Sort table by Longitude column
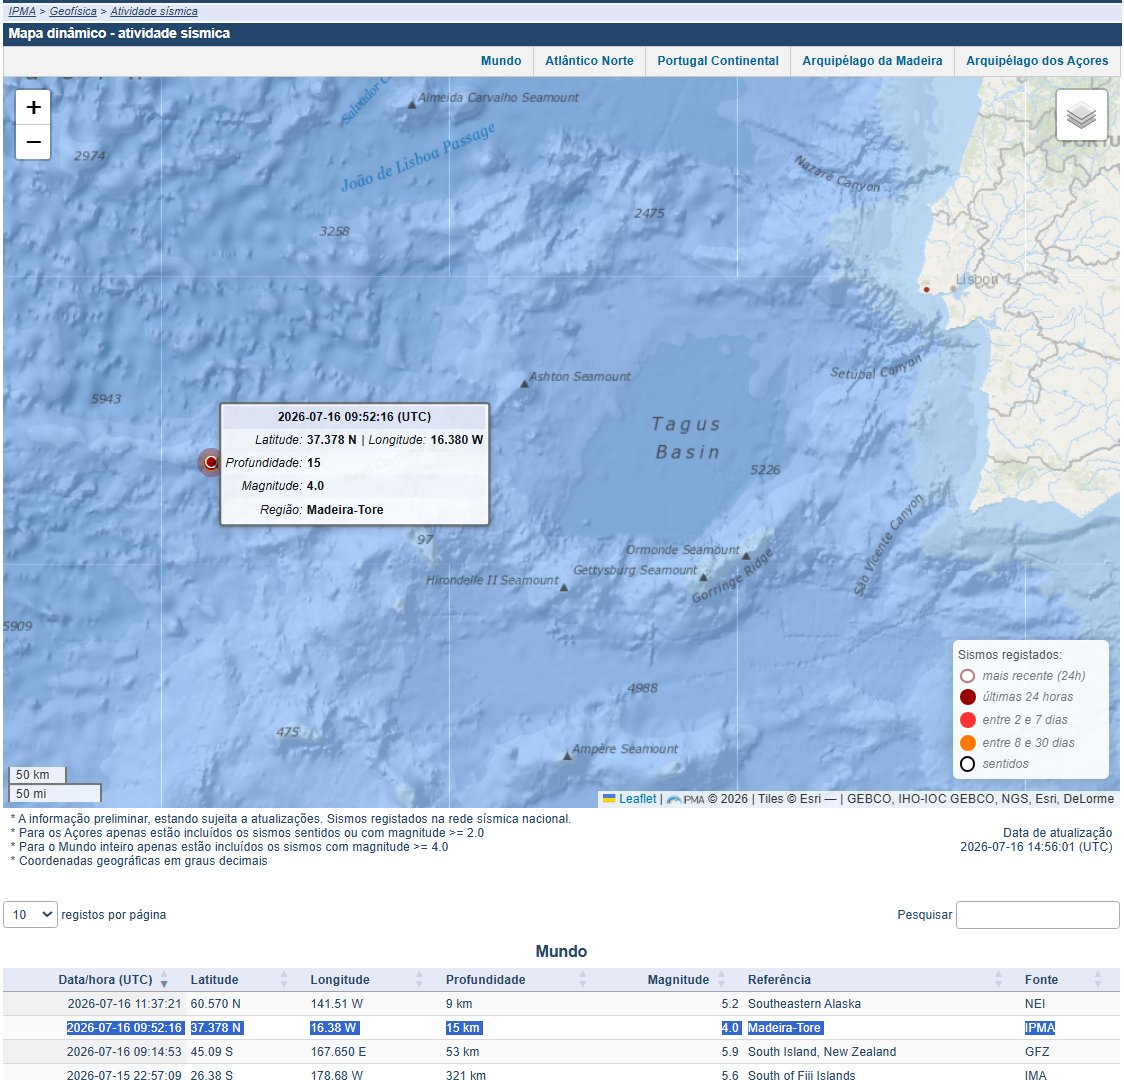1124x1080 pixels. coord(340,980)
